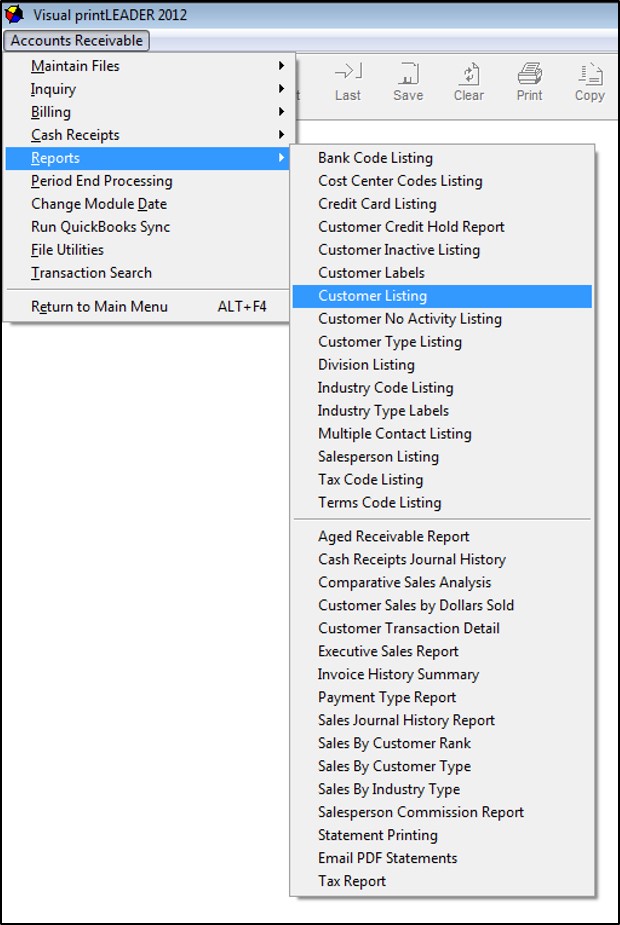The image size is (620, 925).
Task: Open Transaction Search
Action: pyautogui.click(x=147, y=273)
